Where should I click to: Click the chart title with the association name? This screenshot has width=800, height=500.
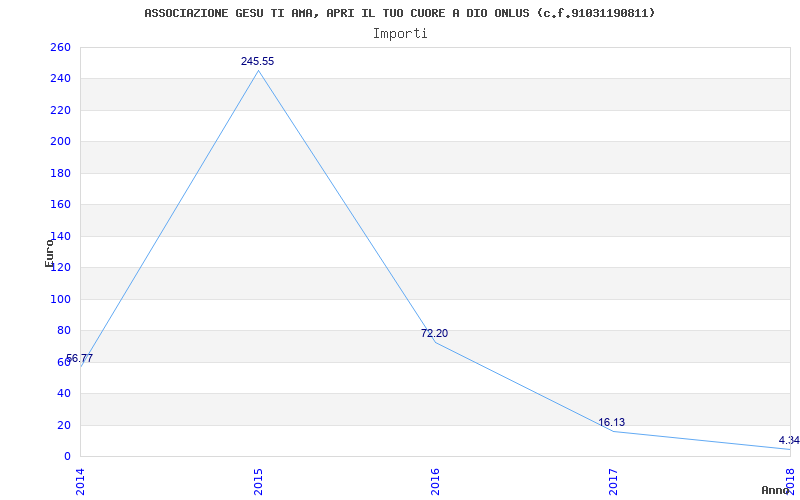pyautogui.click(x=399, y=13)
